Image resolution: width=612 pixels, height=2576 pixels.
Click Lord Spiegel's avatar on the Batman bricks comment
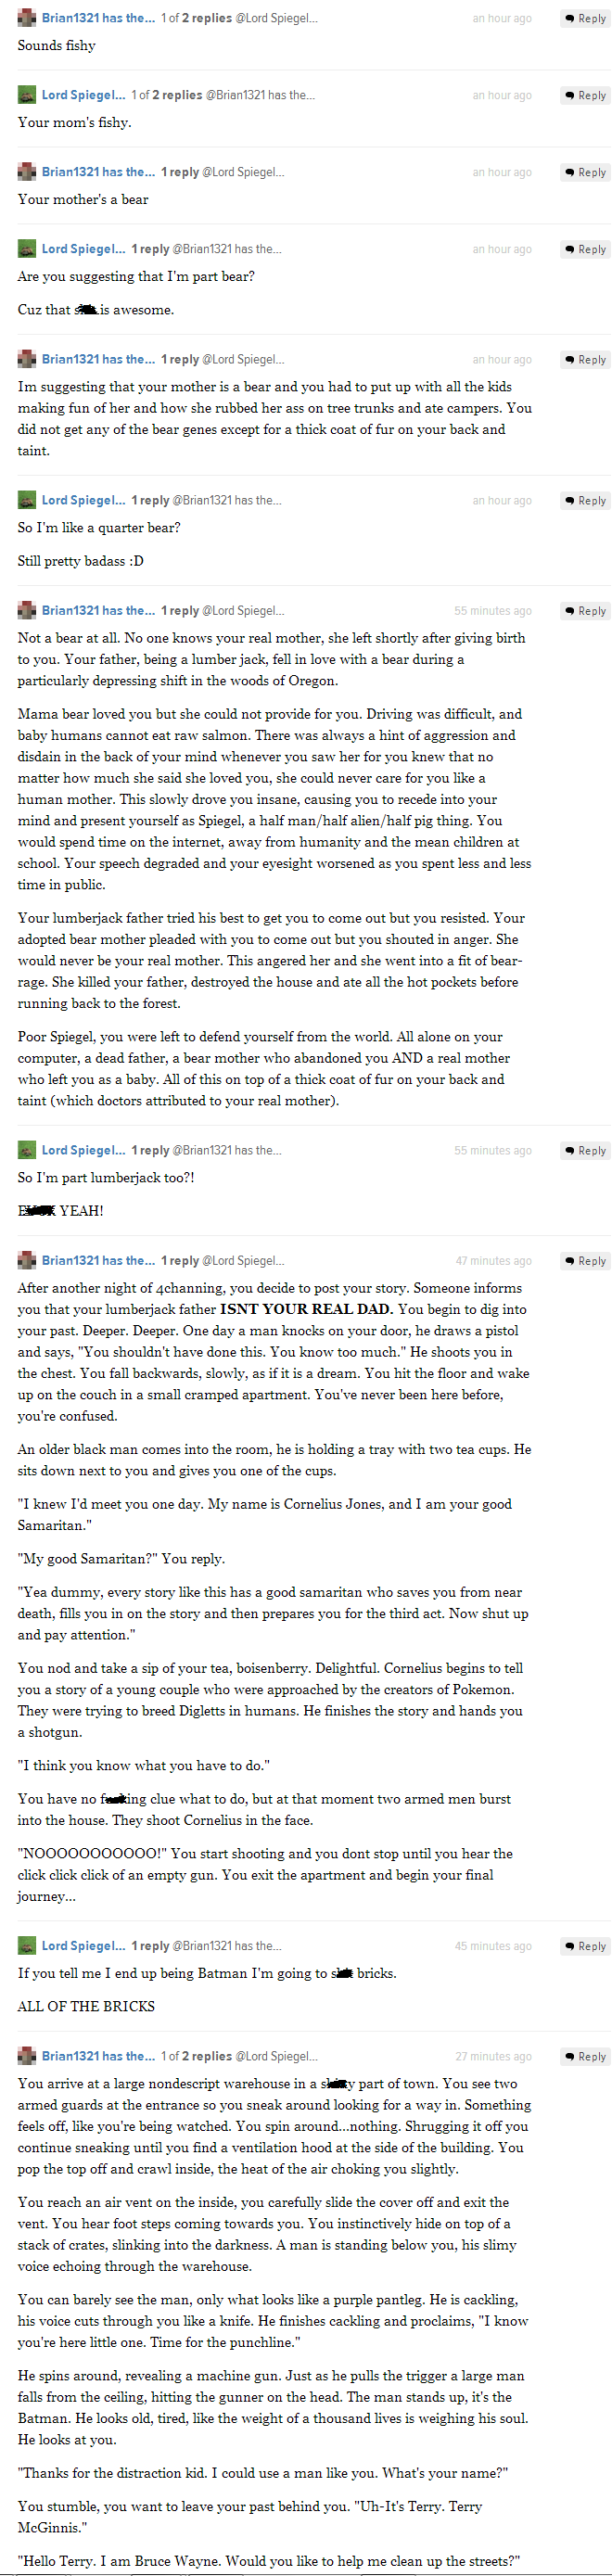click(27, 1945)
